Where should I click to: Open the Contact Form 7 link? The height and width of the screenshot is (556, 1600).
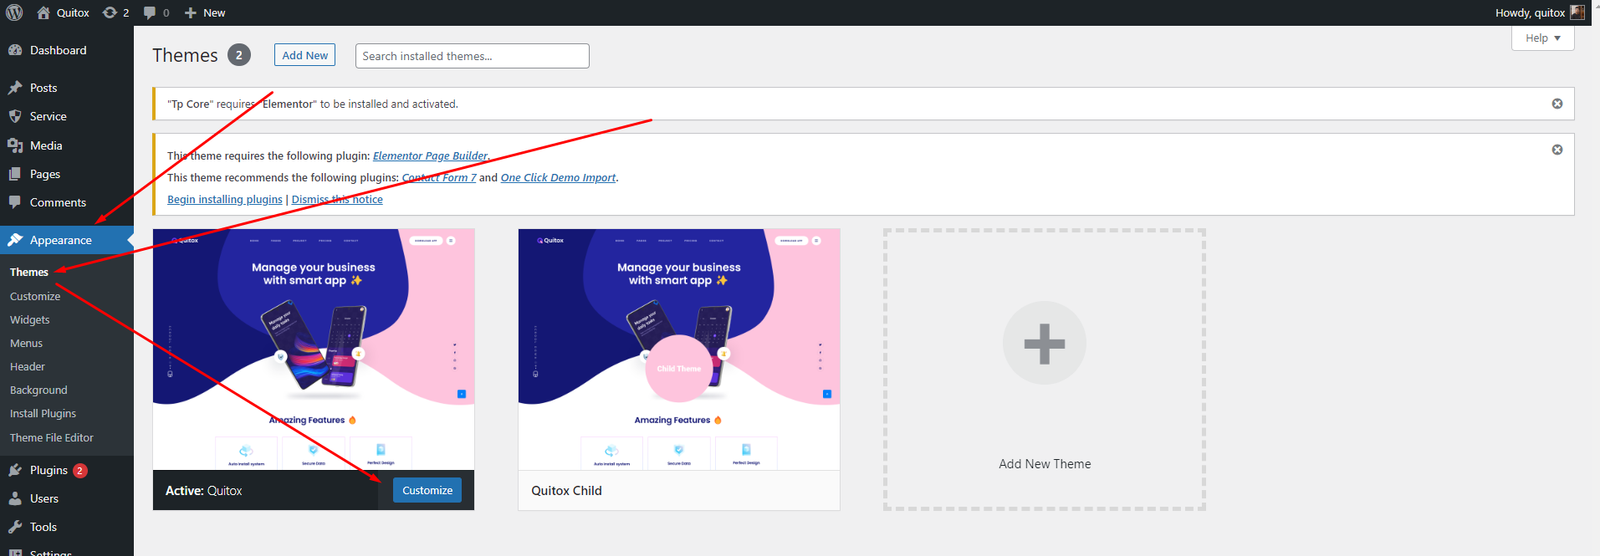tap(439, 178)
